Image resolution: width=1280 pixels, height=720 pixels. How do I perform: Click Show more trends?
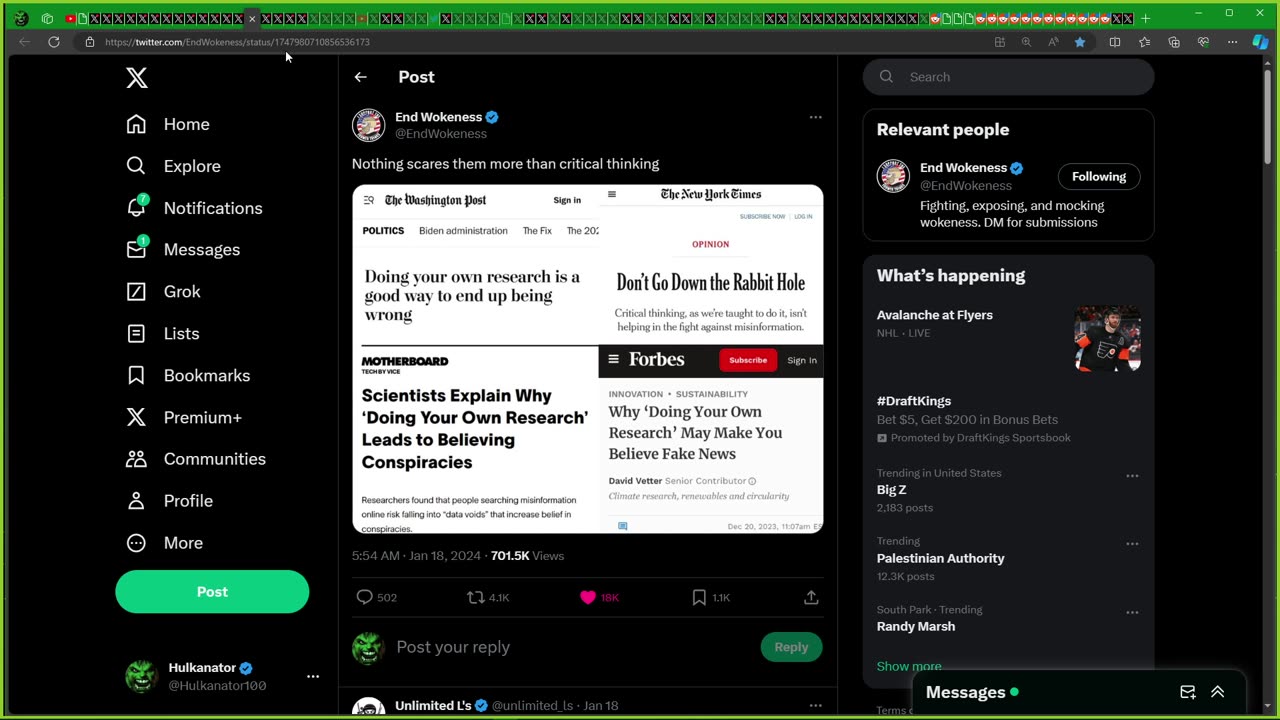[909, 666]
